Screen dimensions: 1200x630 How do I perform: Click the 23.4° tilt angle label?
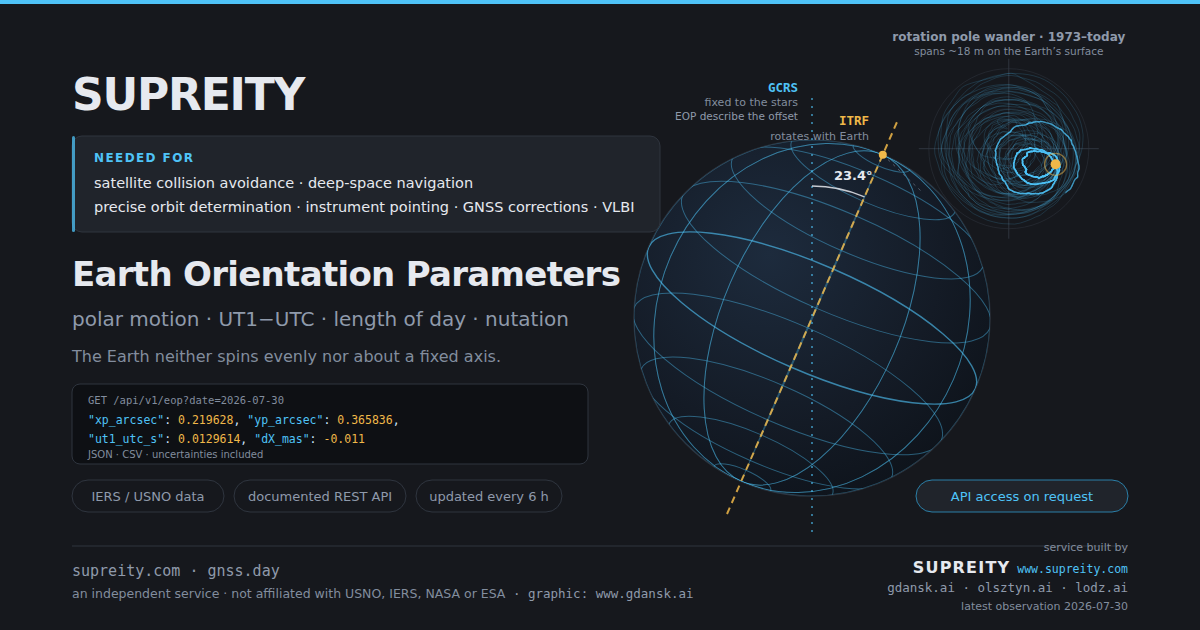[x=853, y=175]
